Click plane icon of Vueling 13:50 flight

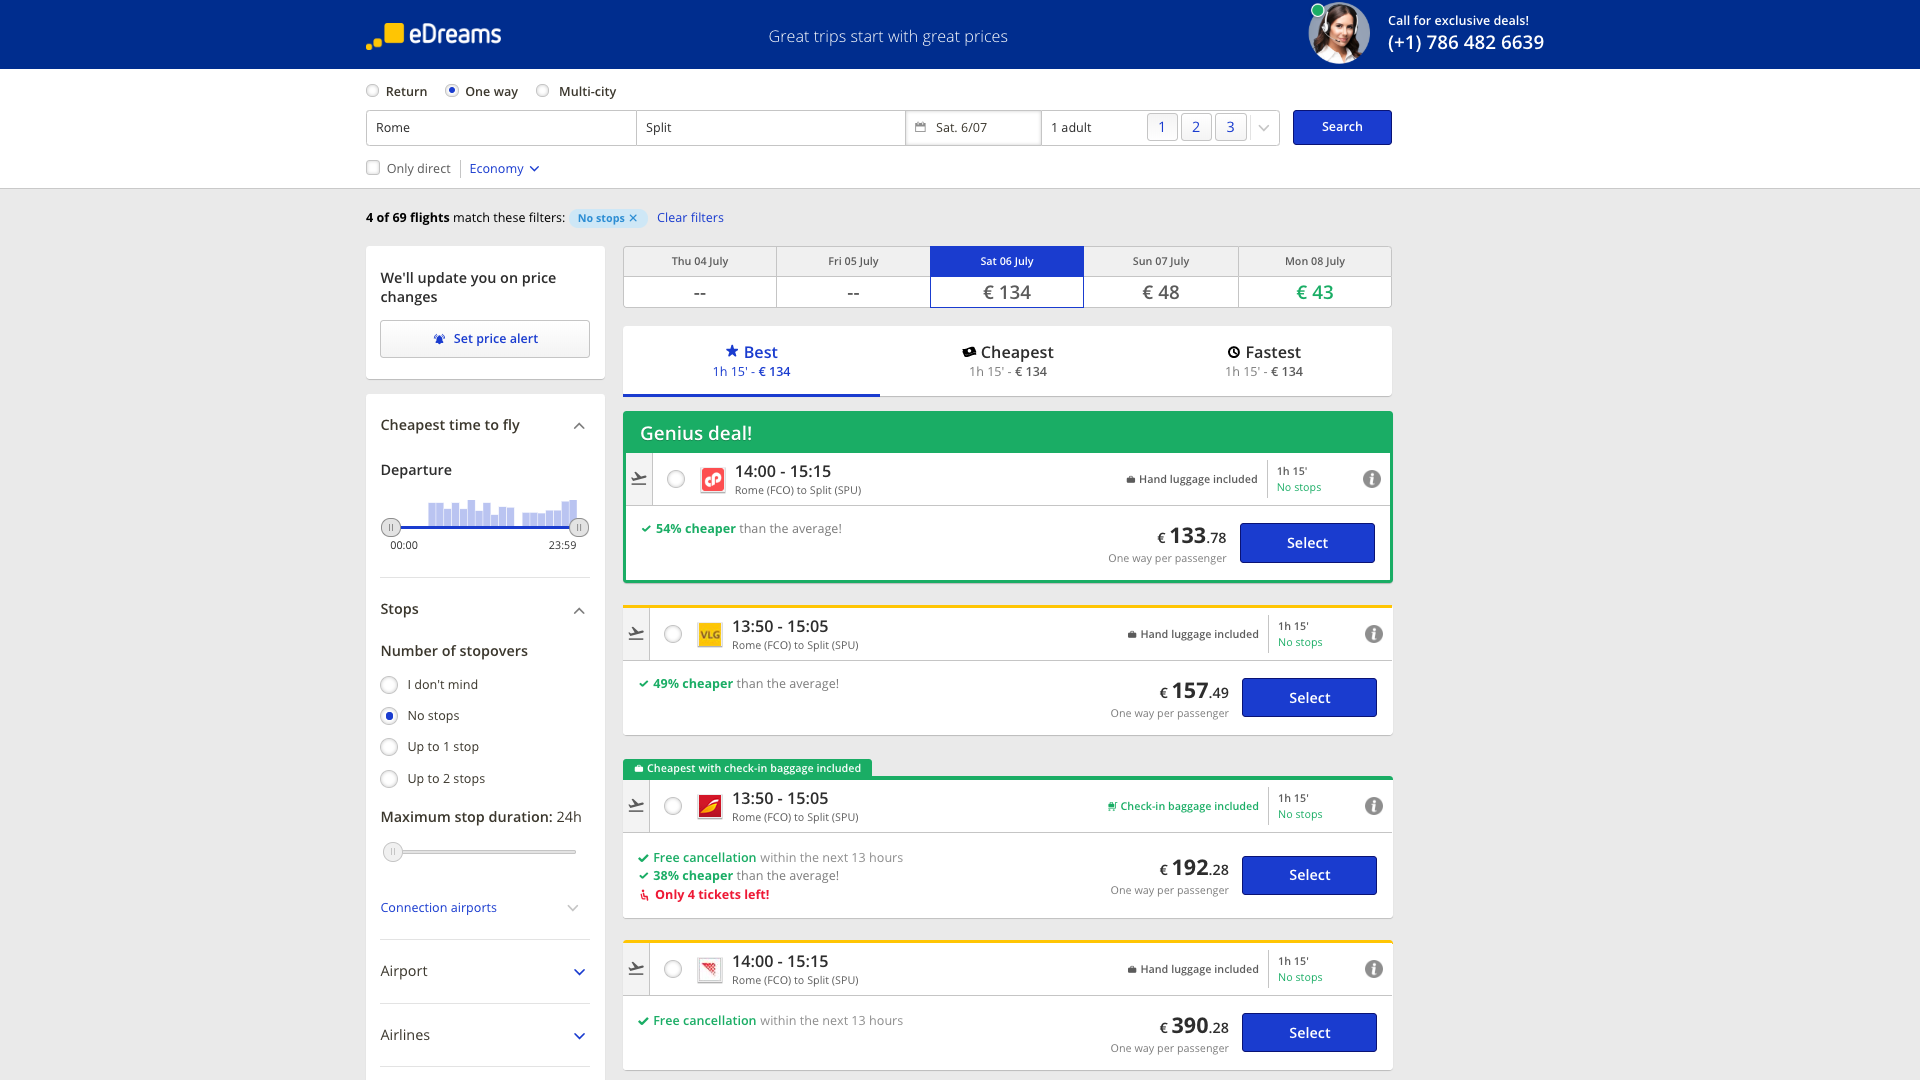click(x=636, y=634)
